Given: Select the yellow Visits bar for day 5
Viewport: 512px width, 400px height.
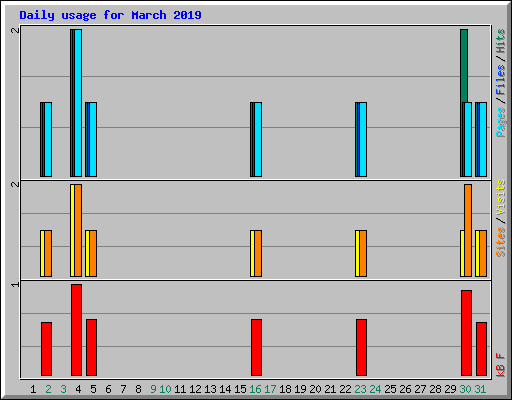Looking at the screenshot, I should click(87, 253).
